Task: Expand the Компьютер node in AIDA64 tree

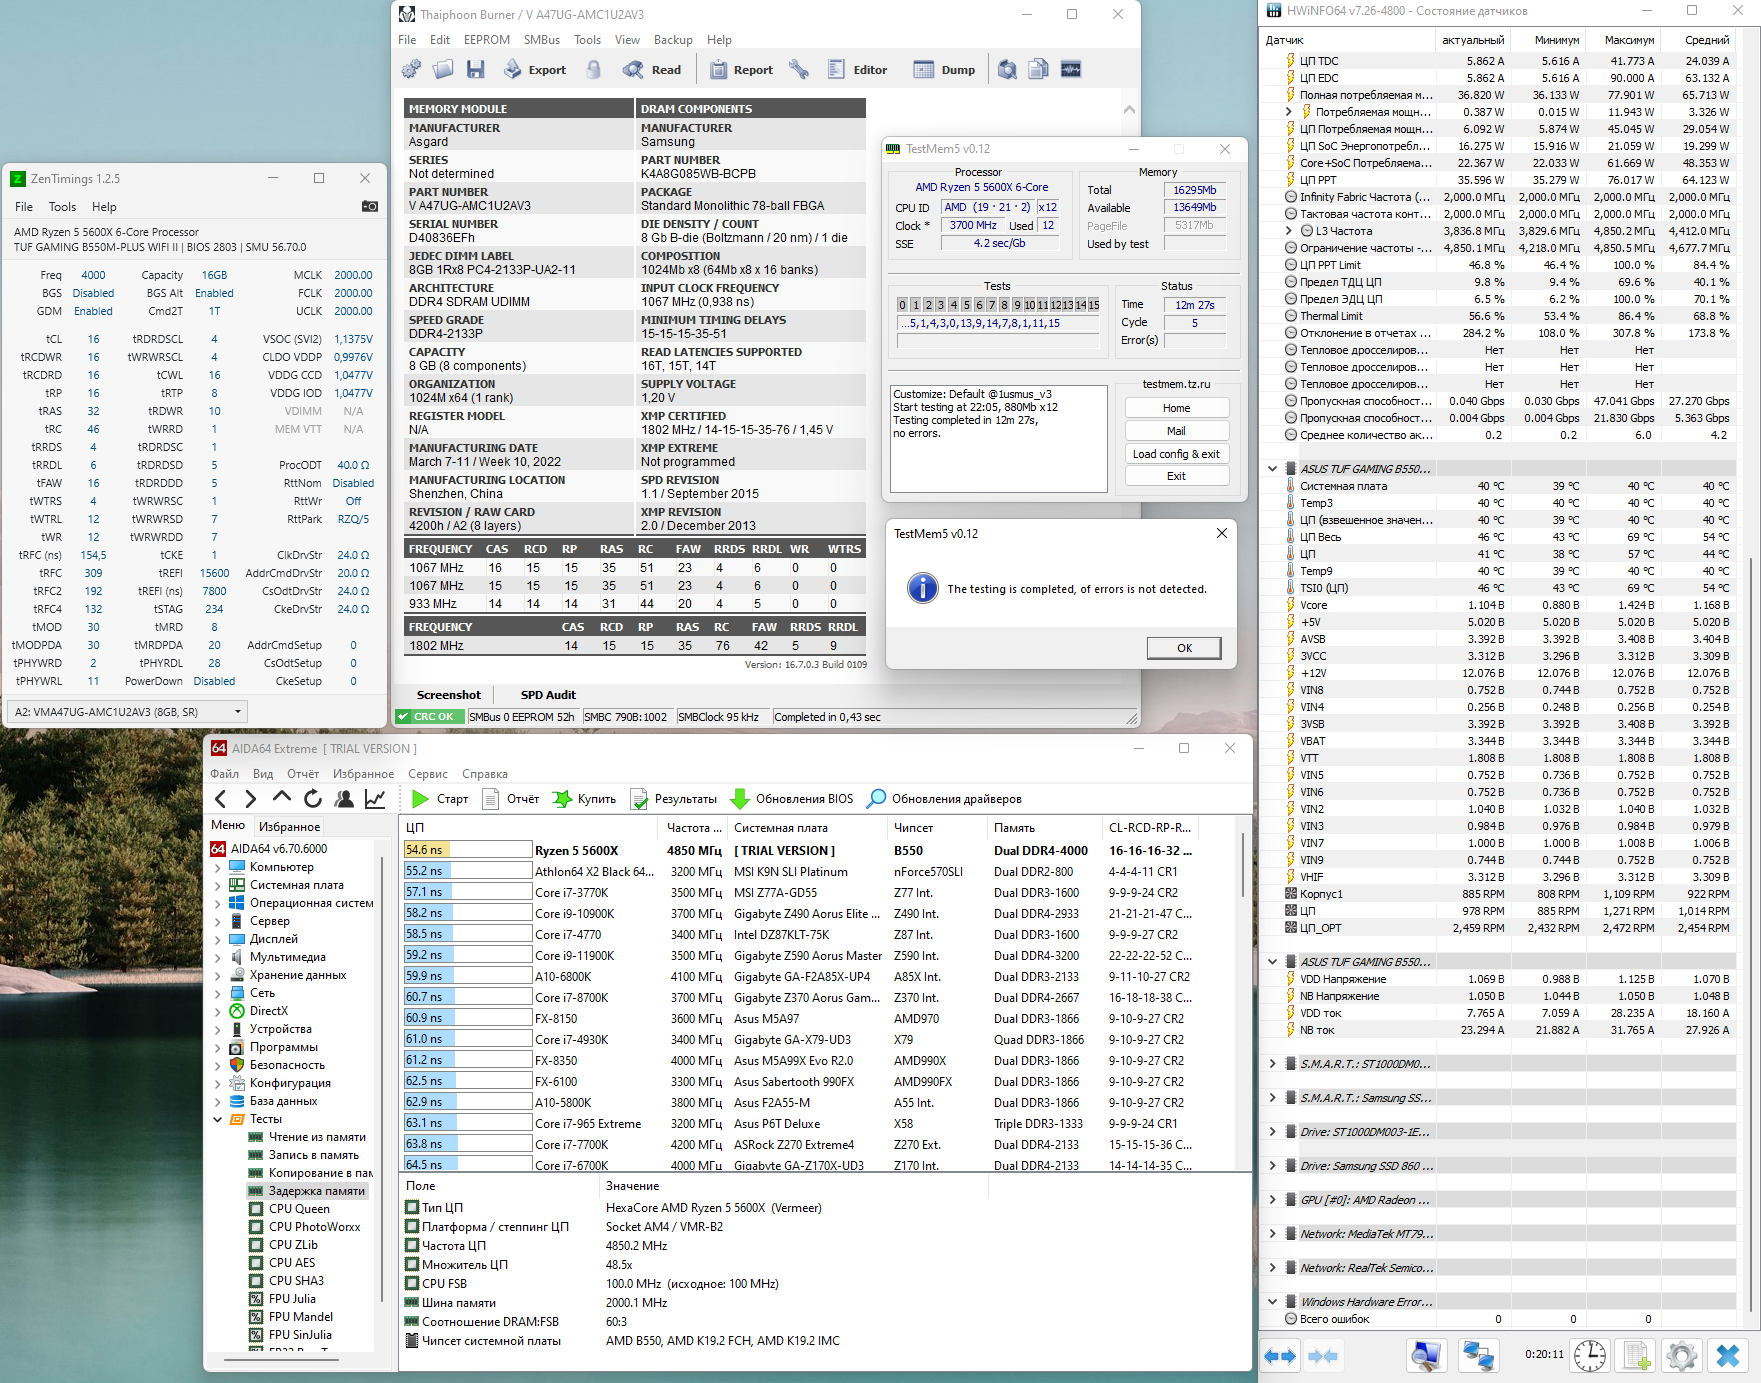Action: click(x=218, y=867)
